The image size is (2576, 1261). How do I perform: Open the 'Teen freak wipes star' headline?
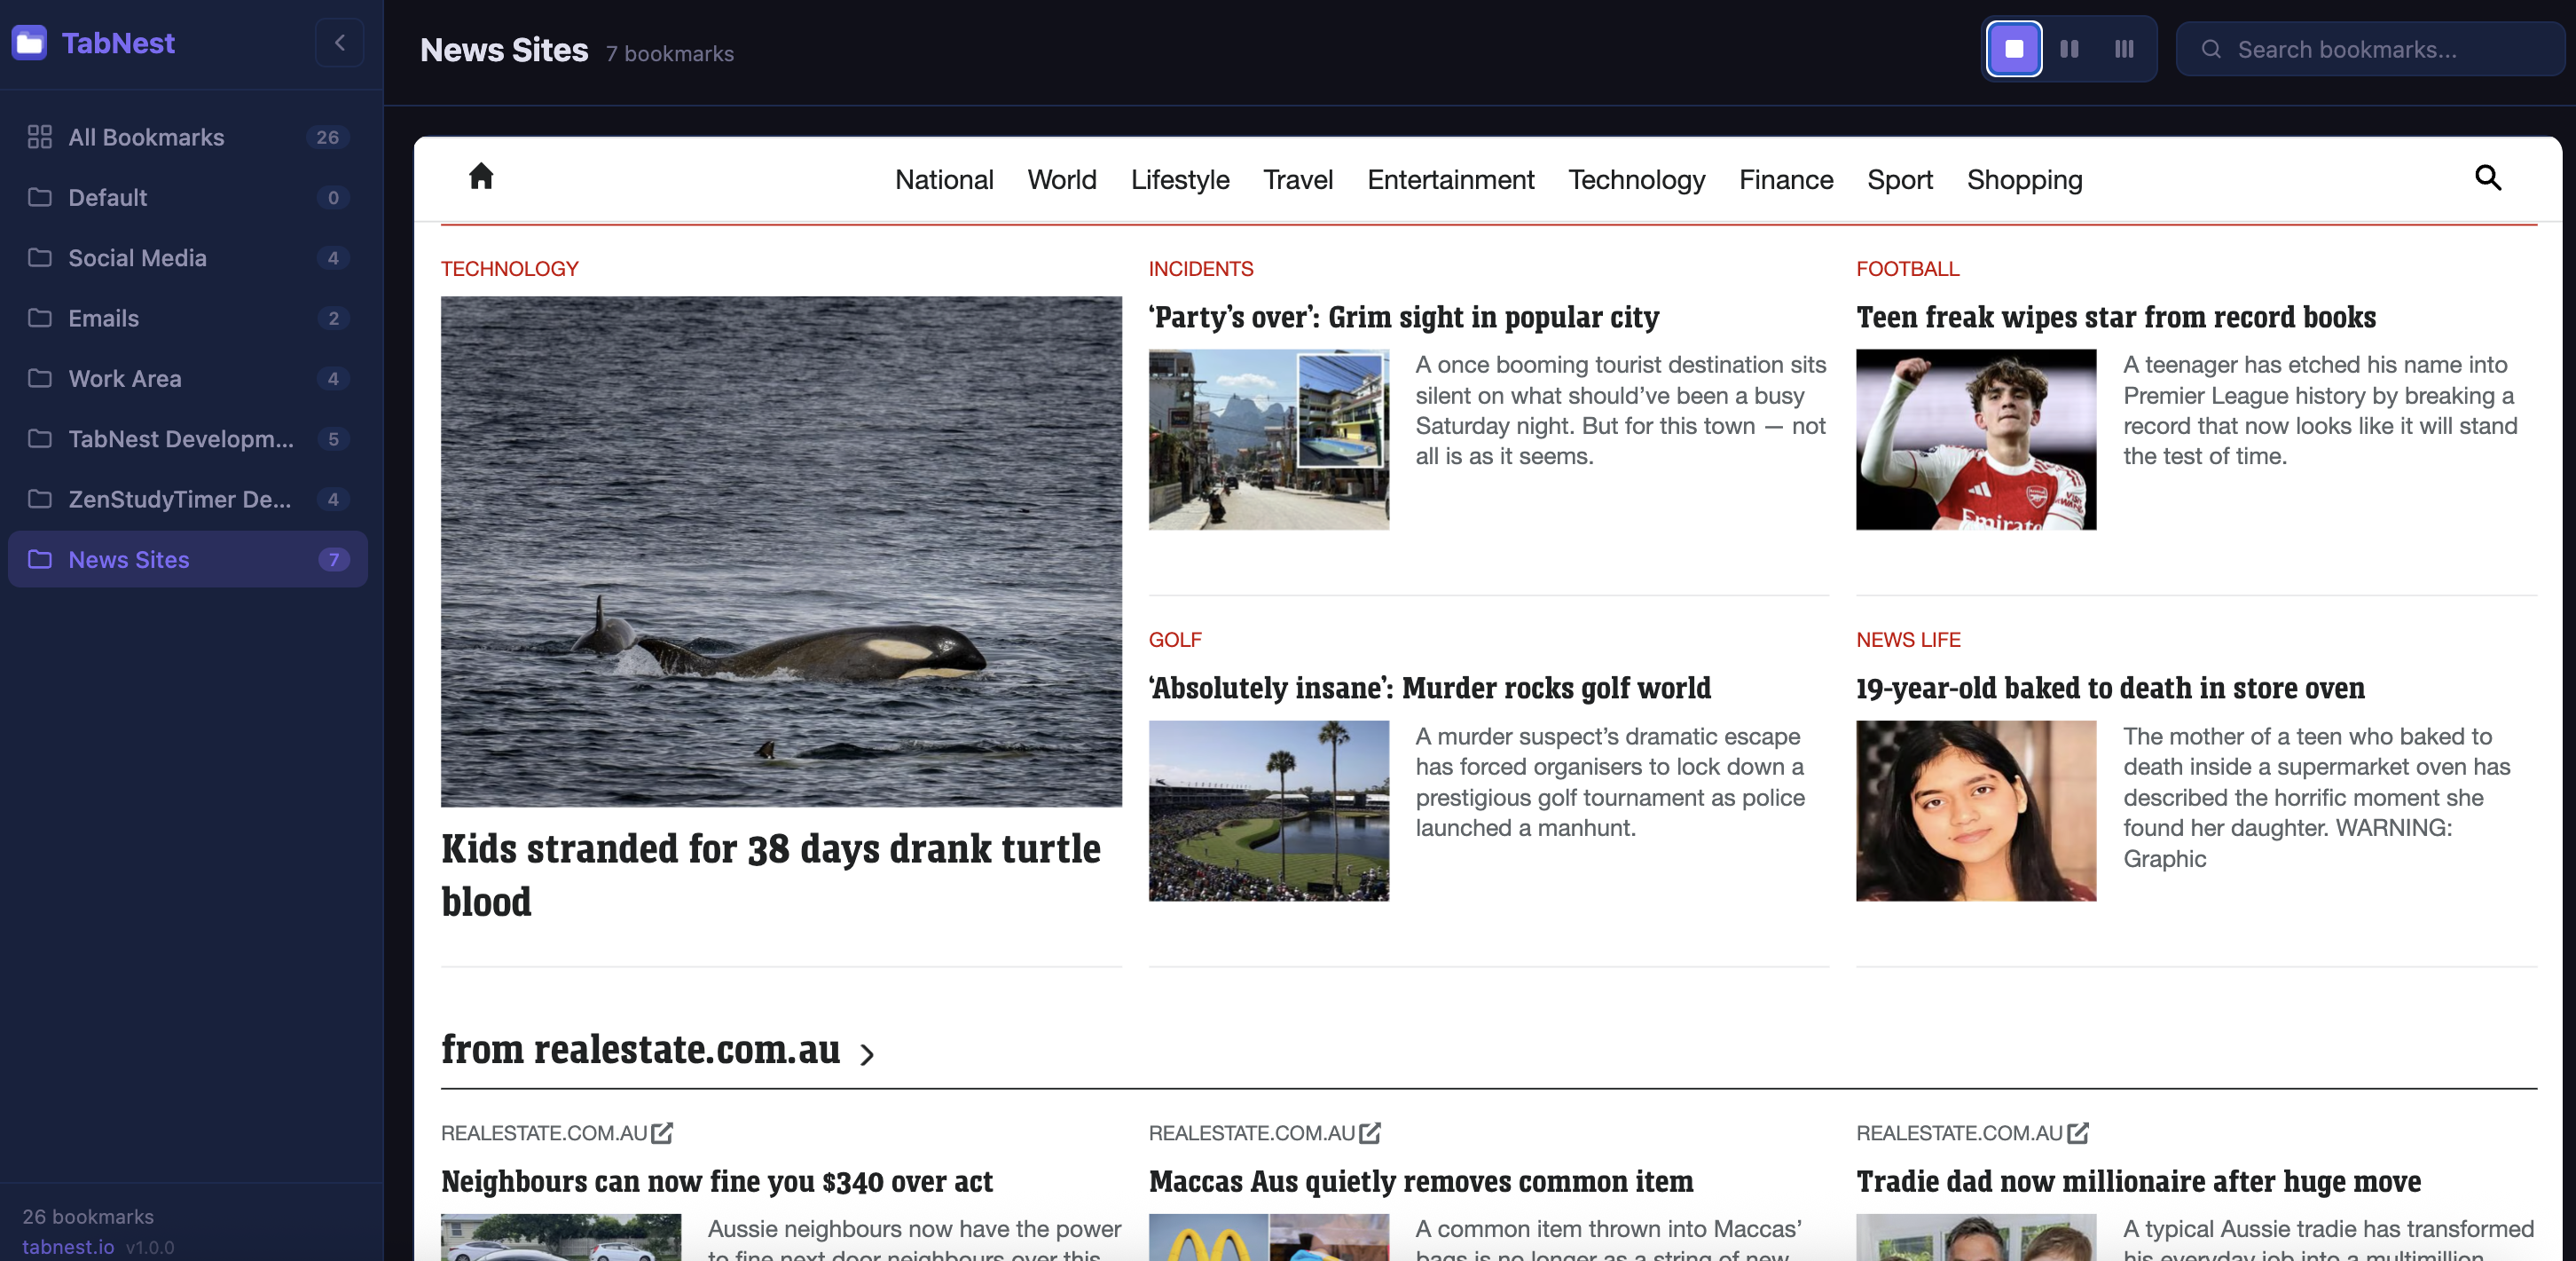2115,317
